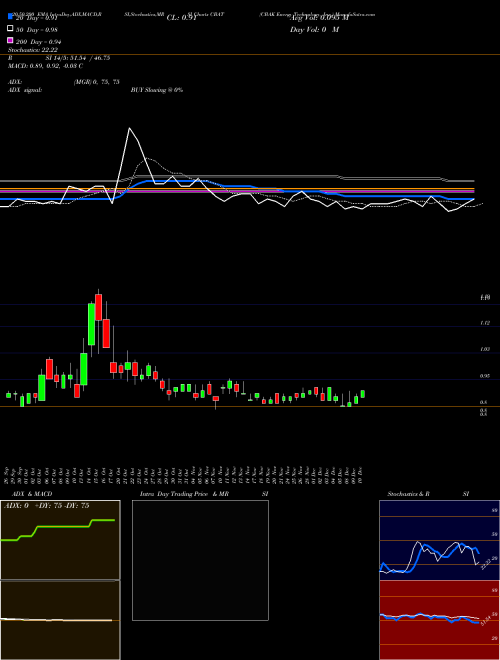Click the white line's spike peak in upper chart
Viewport: 500px width, 660px height.
coord(130,128)
